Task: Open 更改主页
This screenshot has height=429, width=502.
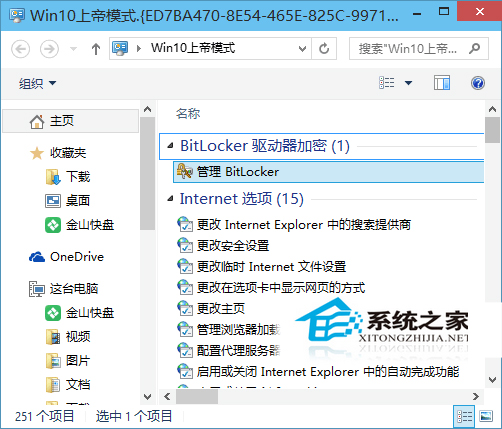Action: (221, 308)
